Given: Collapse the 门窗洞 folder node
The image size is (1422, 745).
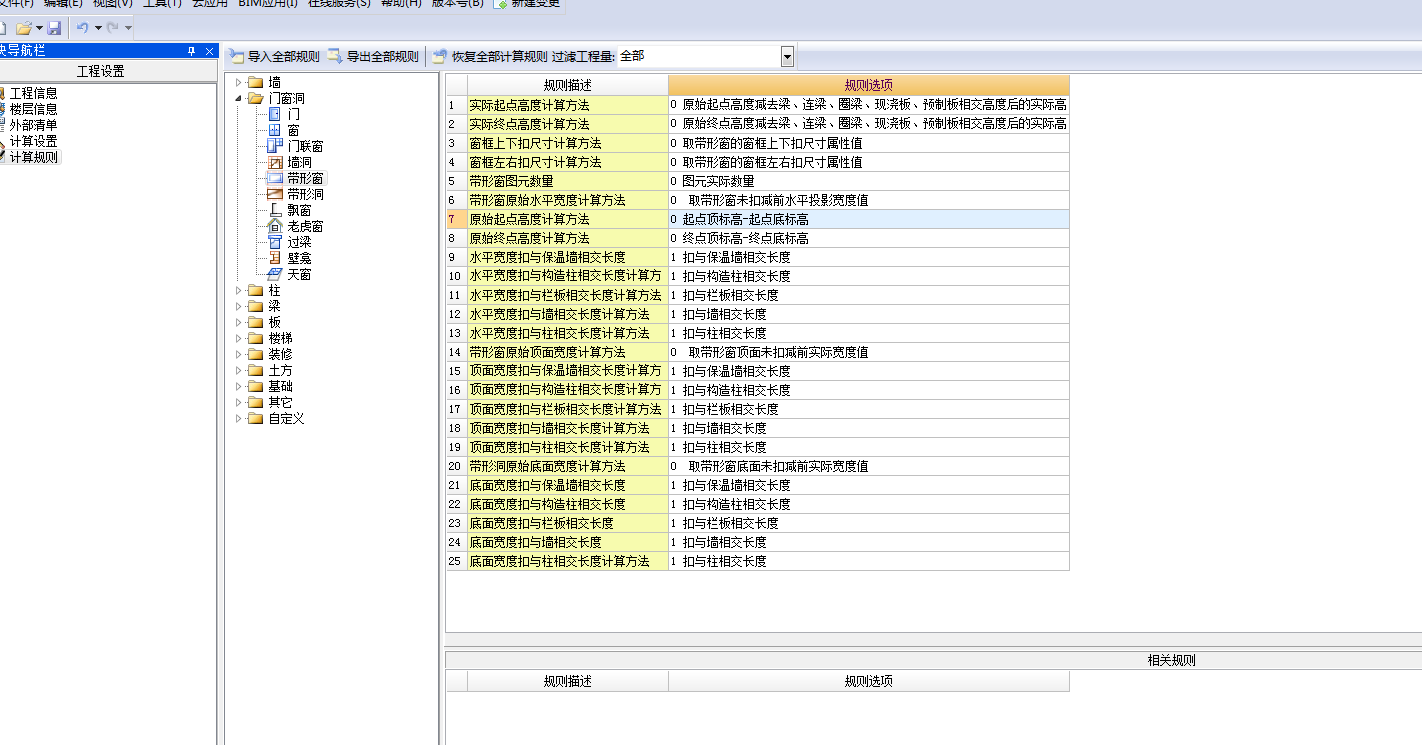Looking at the screenshot, I should coord(238,98).
